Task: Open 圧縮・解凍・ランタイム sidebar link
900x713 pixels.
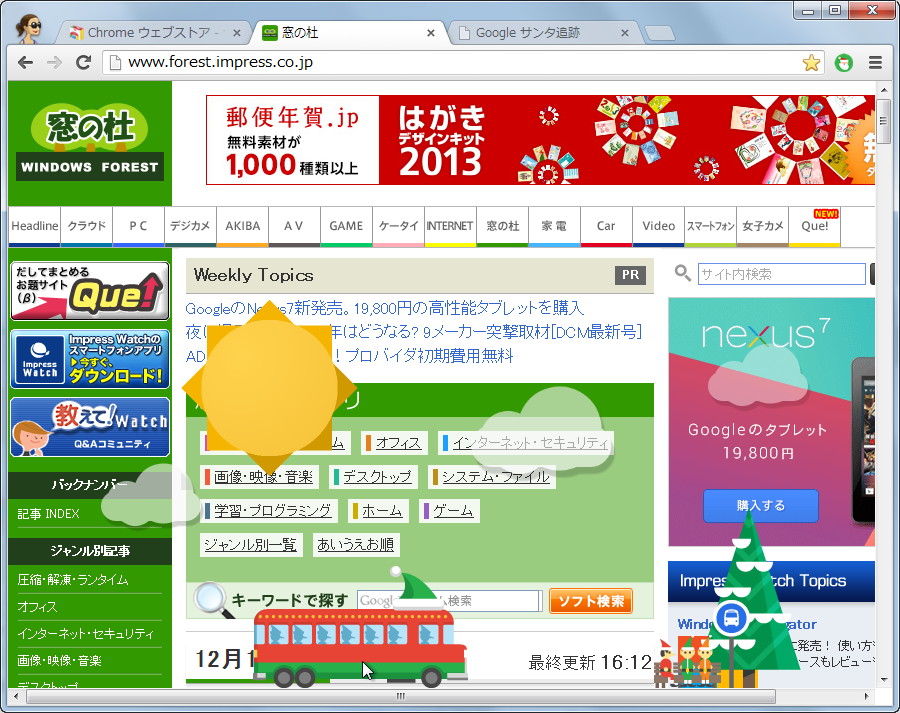Action: [73, 580]
